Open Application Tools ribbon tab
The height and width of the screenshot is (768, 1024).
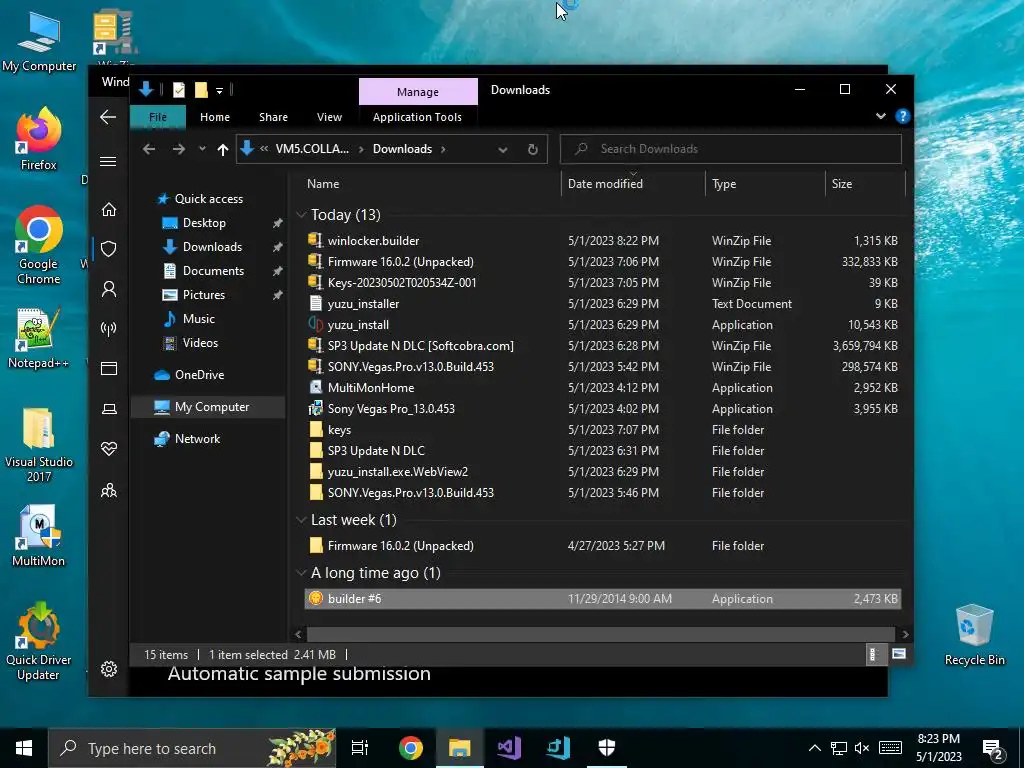tap(417, 117)
